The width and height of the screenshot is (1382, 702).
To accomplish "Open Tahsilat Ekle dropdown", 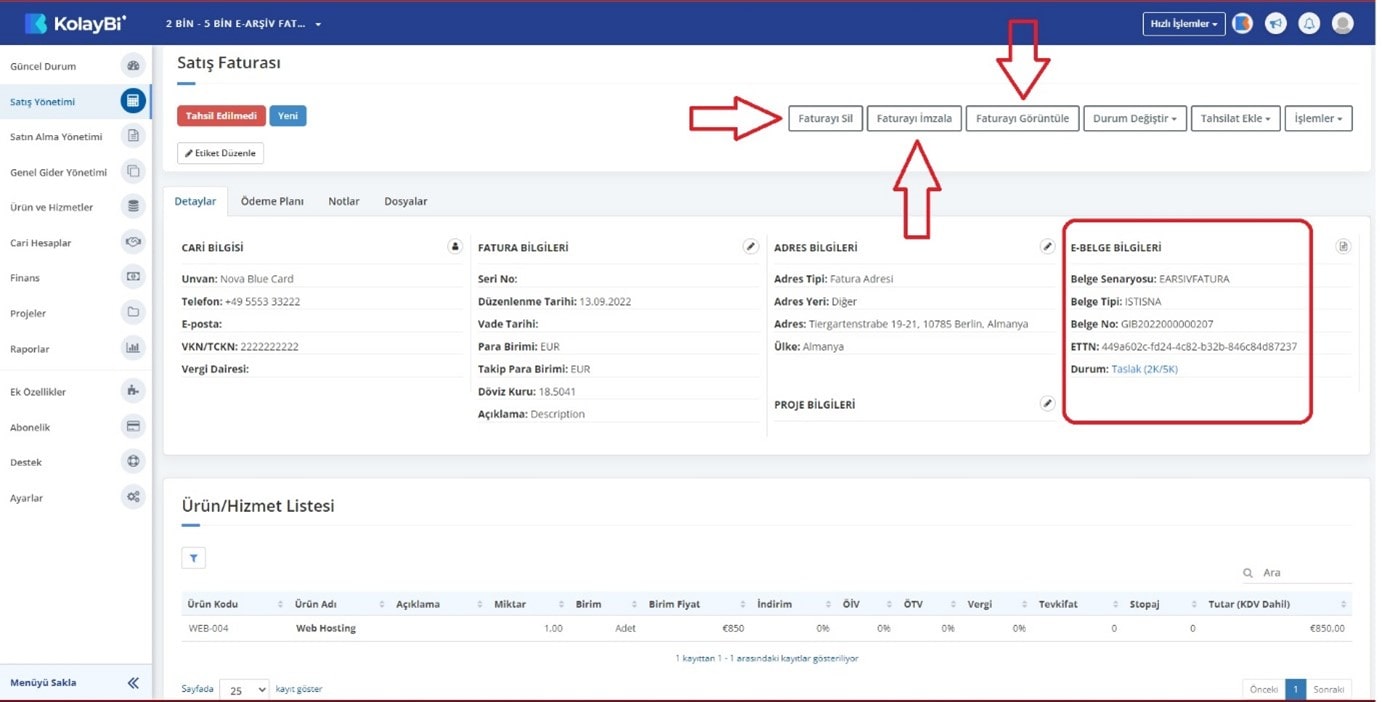I will 1236,118.
